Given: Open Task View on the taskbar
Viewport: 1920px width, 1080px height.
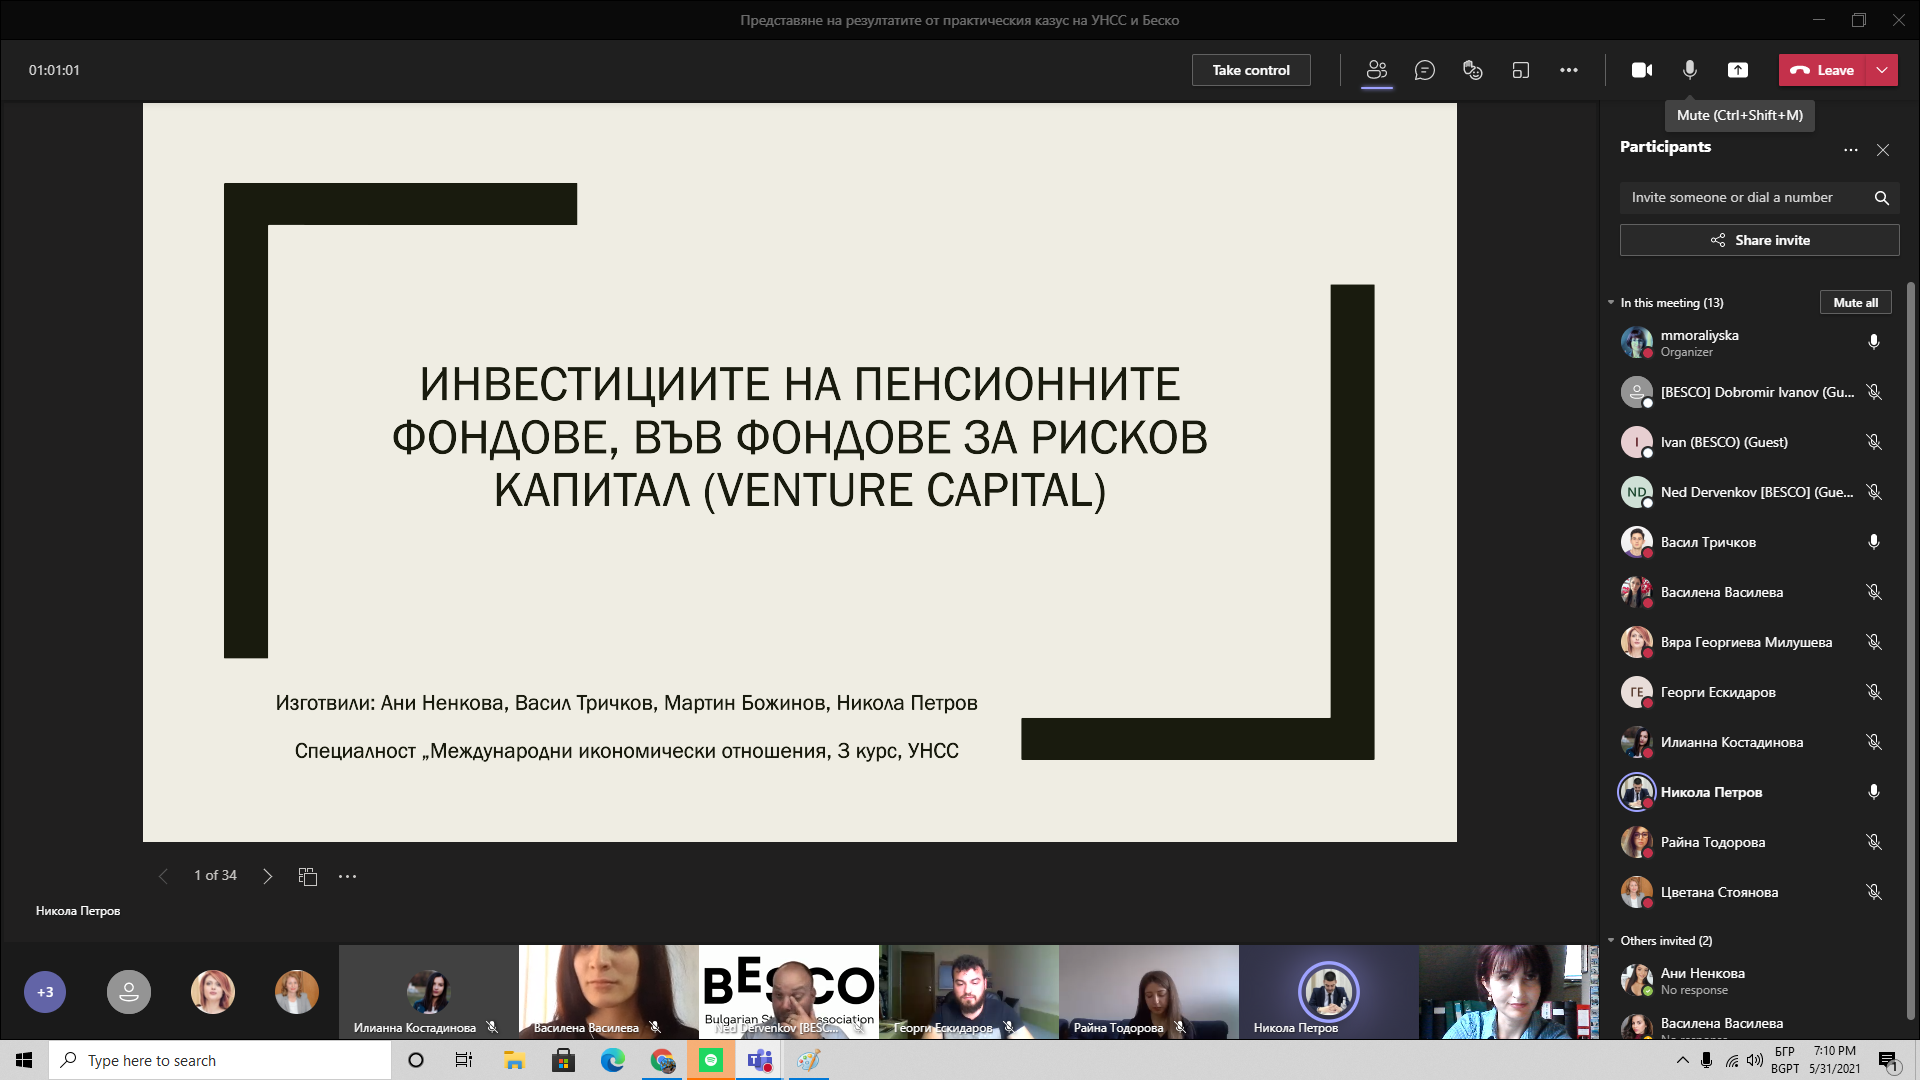Looking at the screenshot, I should (x=463, y=1060).
